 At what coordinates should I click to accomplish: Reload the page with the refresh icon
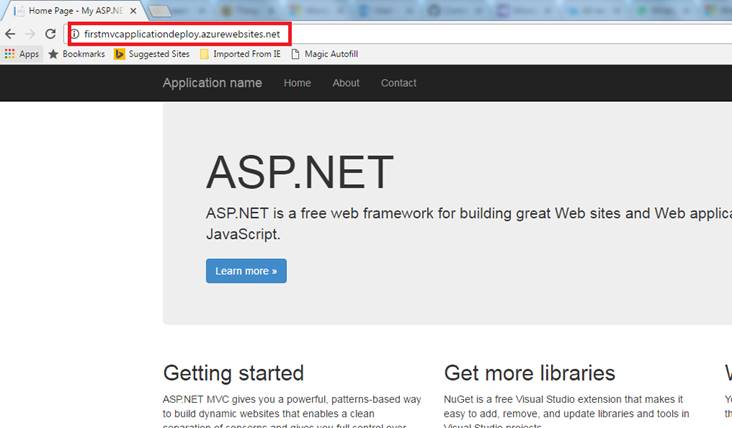(x=50, y=34)
